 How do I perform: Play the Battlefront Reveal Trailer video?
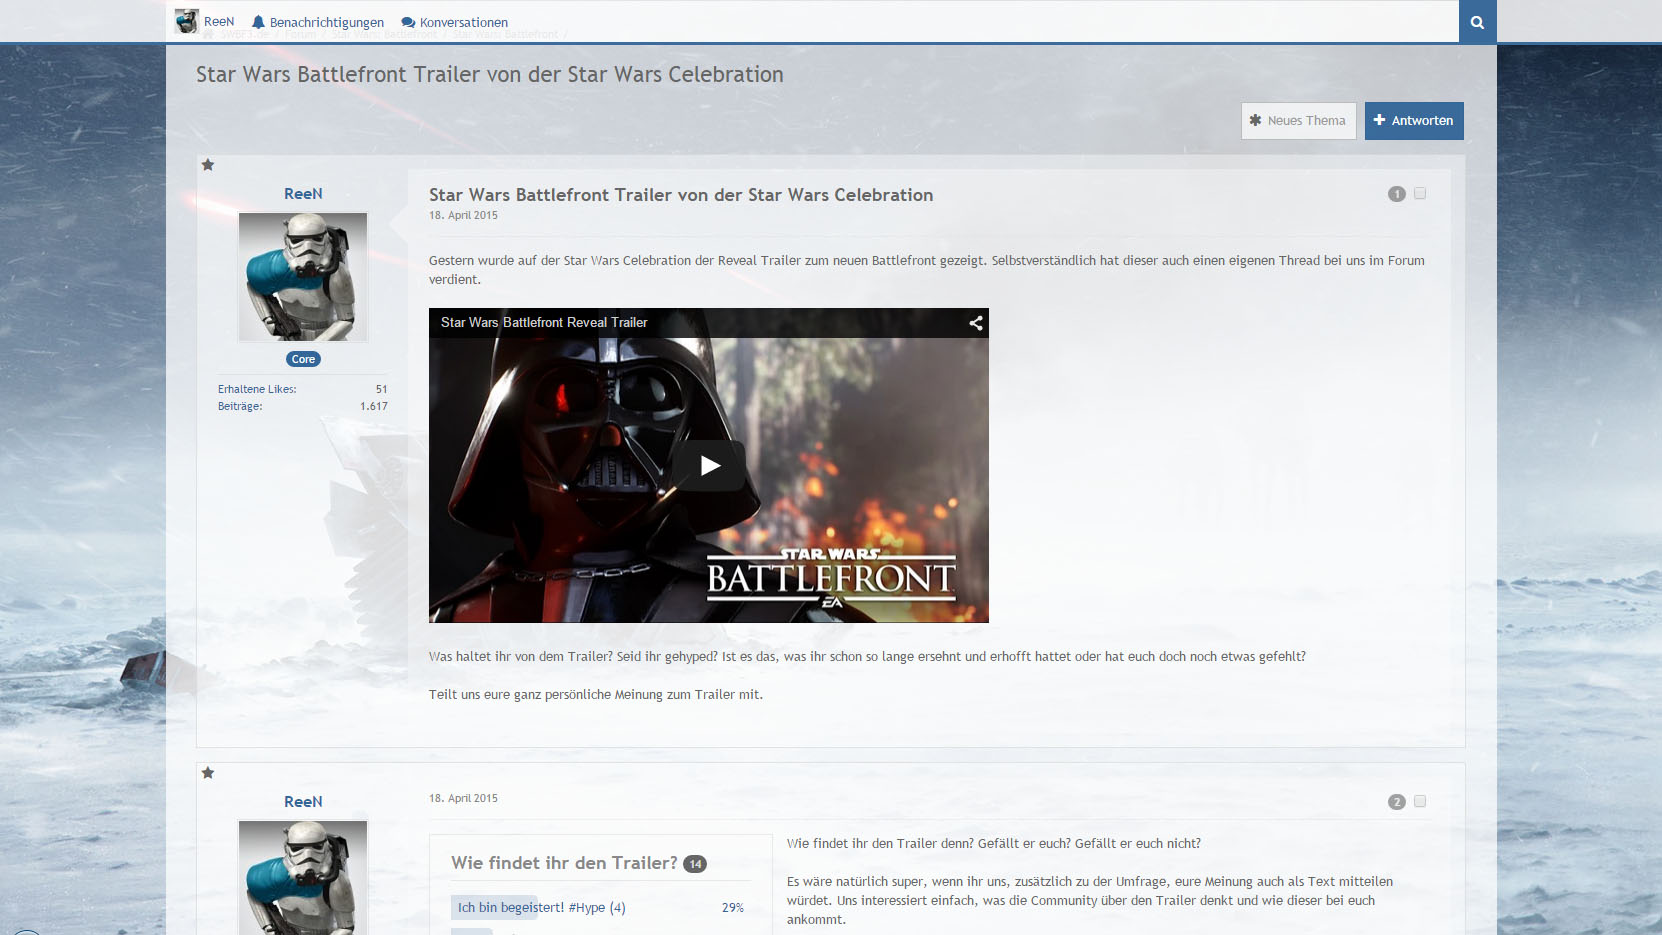(x=709, y=465)
